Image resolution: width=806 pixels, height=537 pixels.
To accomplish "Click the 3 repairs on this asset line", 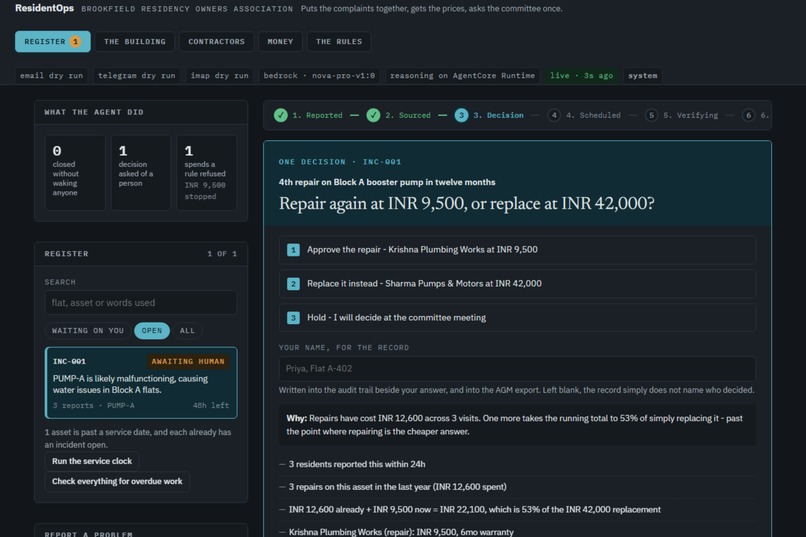I will (x=397, y=487).
